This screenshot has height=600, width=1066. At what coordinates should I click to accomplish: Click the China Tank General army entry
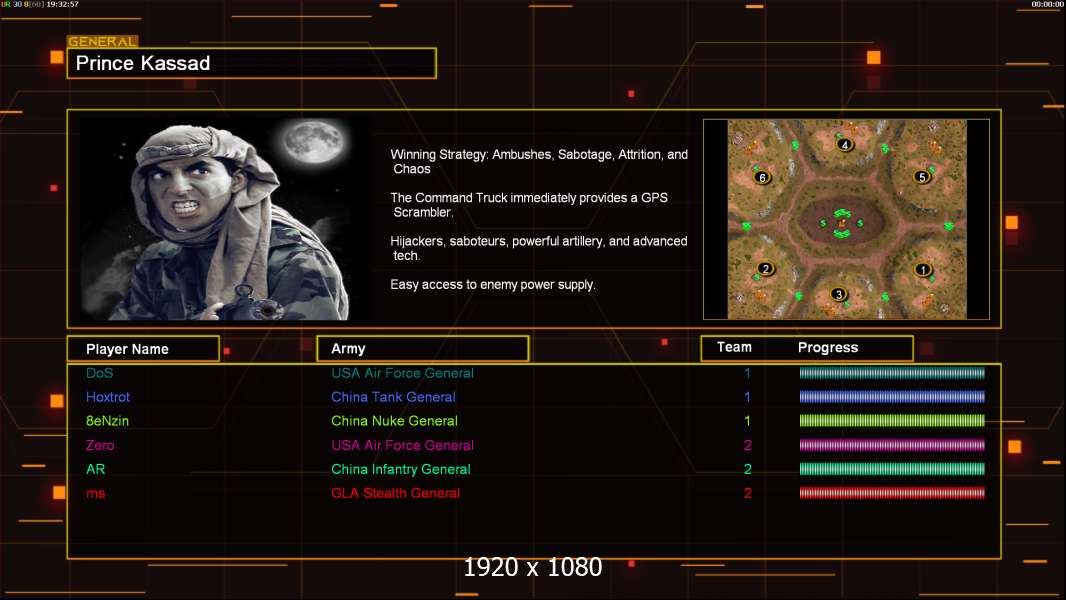coord(393,397)
